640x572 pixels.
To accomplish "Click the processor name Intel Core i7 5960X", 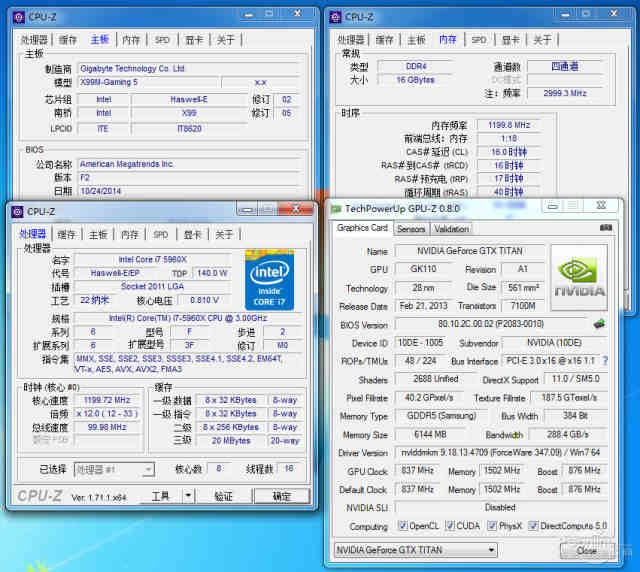I will (x=153, y=259).
